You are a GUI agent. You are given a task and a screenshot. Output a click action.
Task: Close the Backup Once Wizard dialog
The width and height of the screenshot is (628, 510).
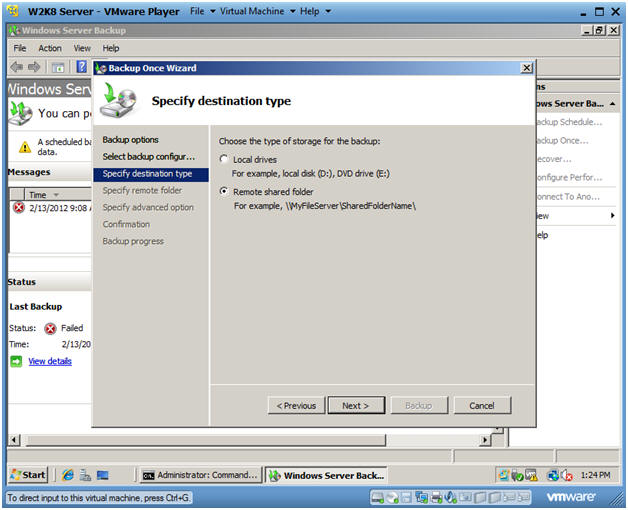[527, 68]
